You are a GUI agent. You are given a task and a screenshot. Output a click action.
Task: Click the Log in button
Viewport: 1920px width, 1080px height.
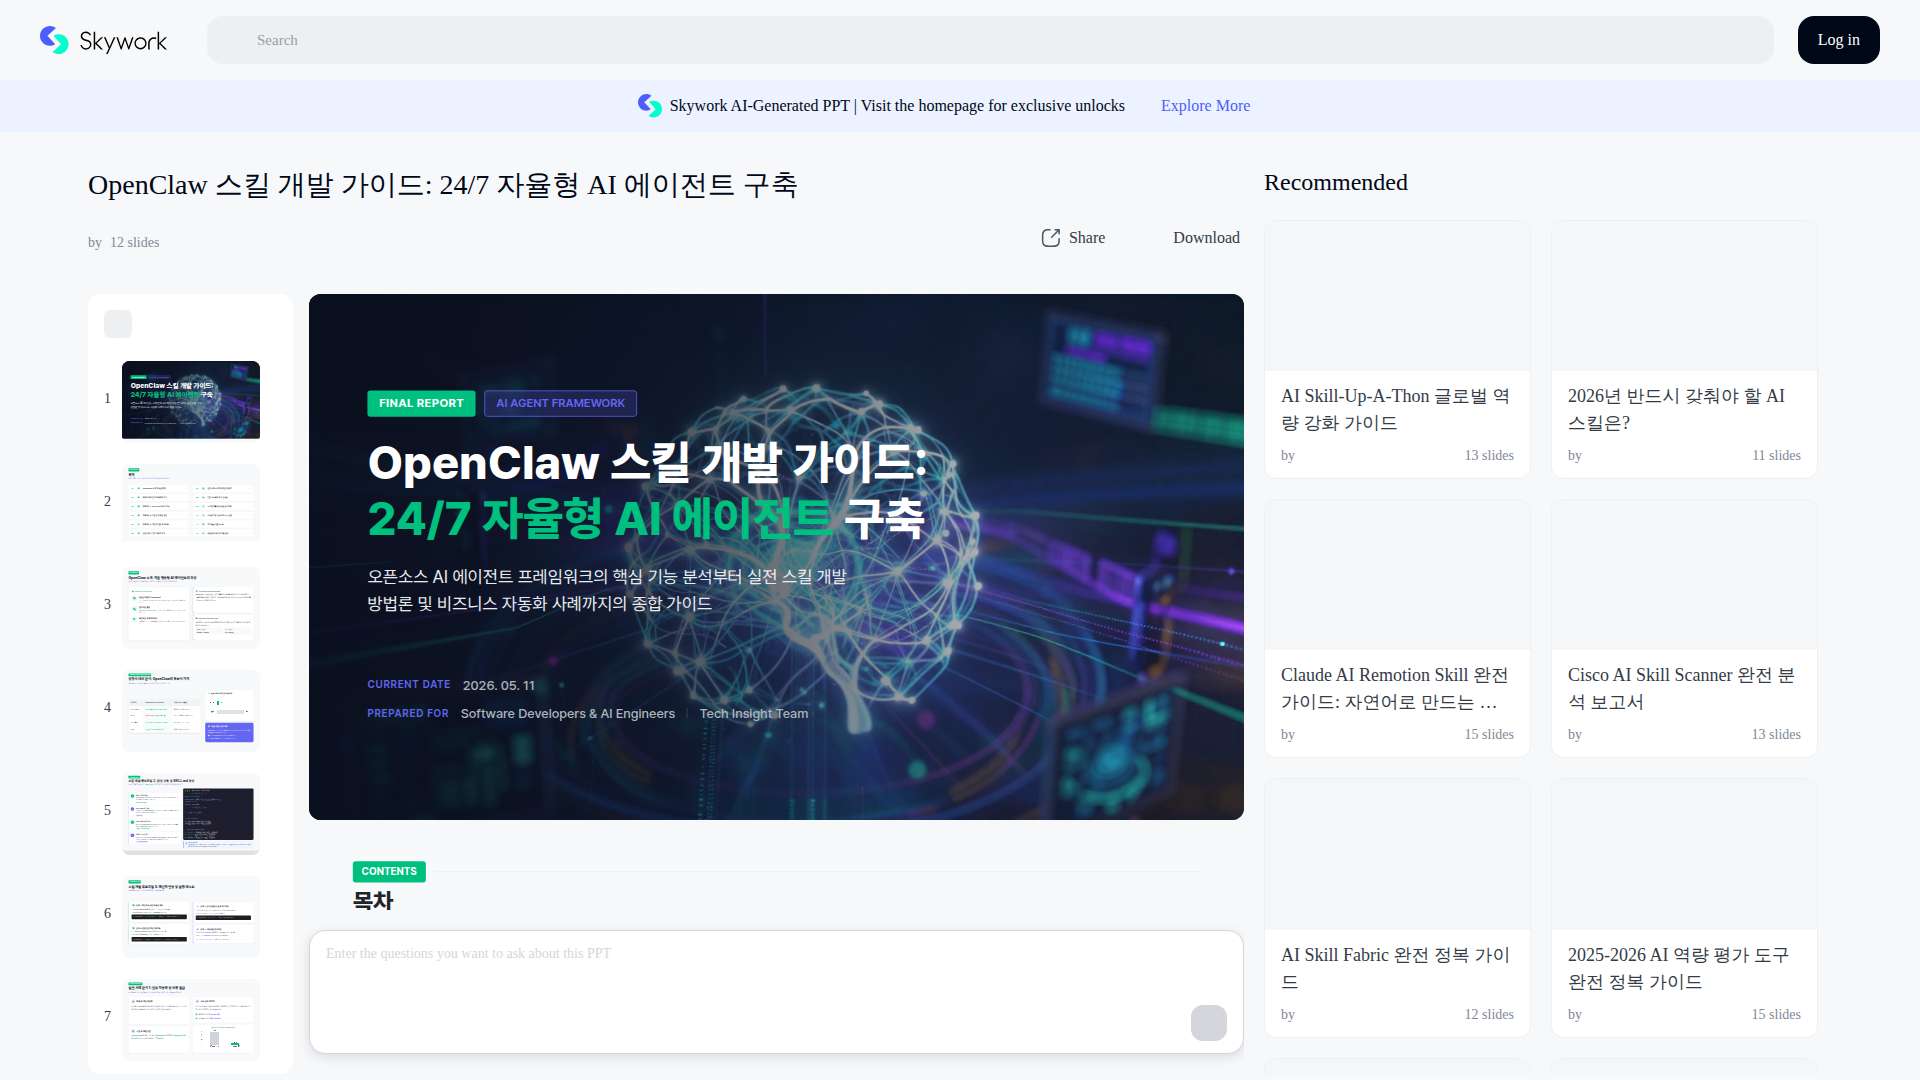tap(1838, 40)
